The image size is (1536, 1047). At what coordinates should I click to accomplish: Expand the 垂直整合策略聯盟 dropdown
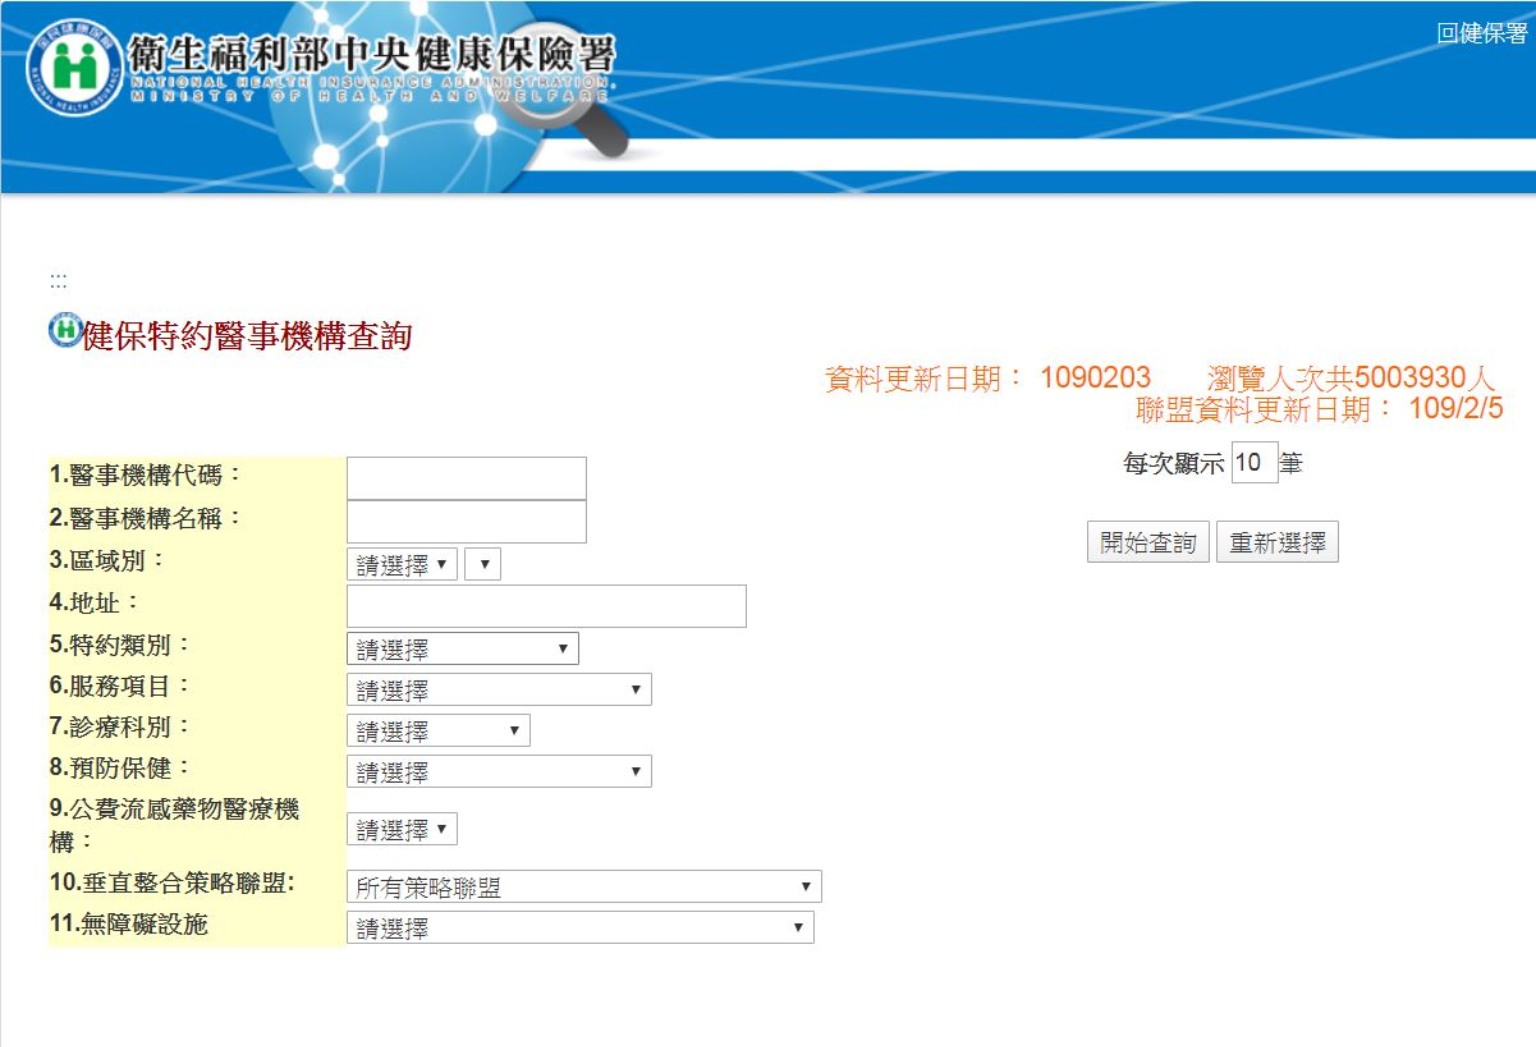click(584, 887)
